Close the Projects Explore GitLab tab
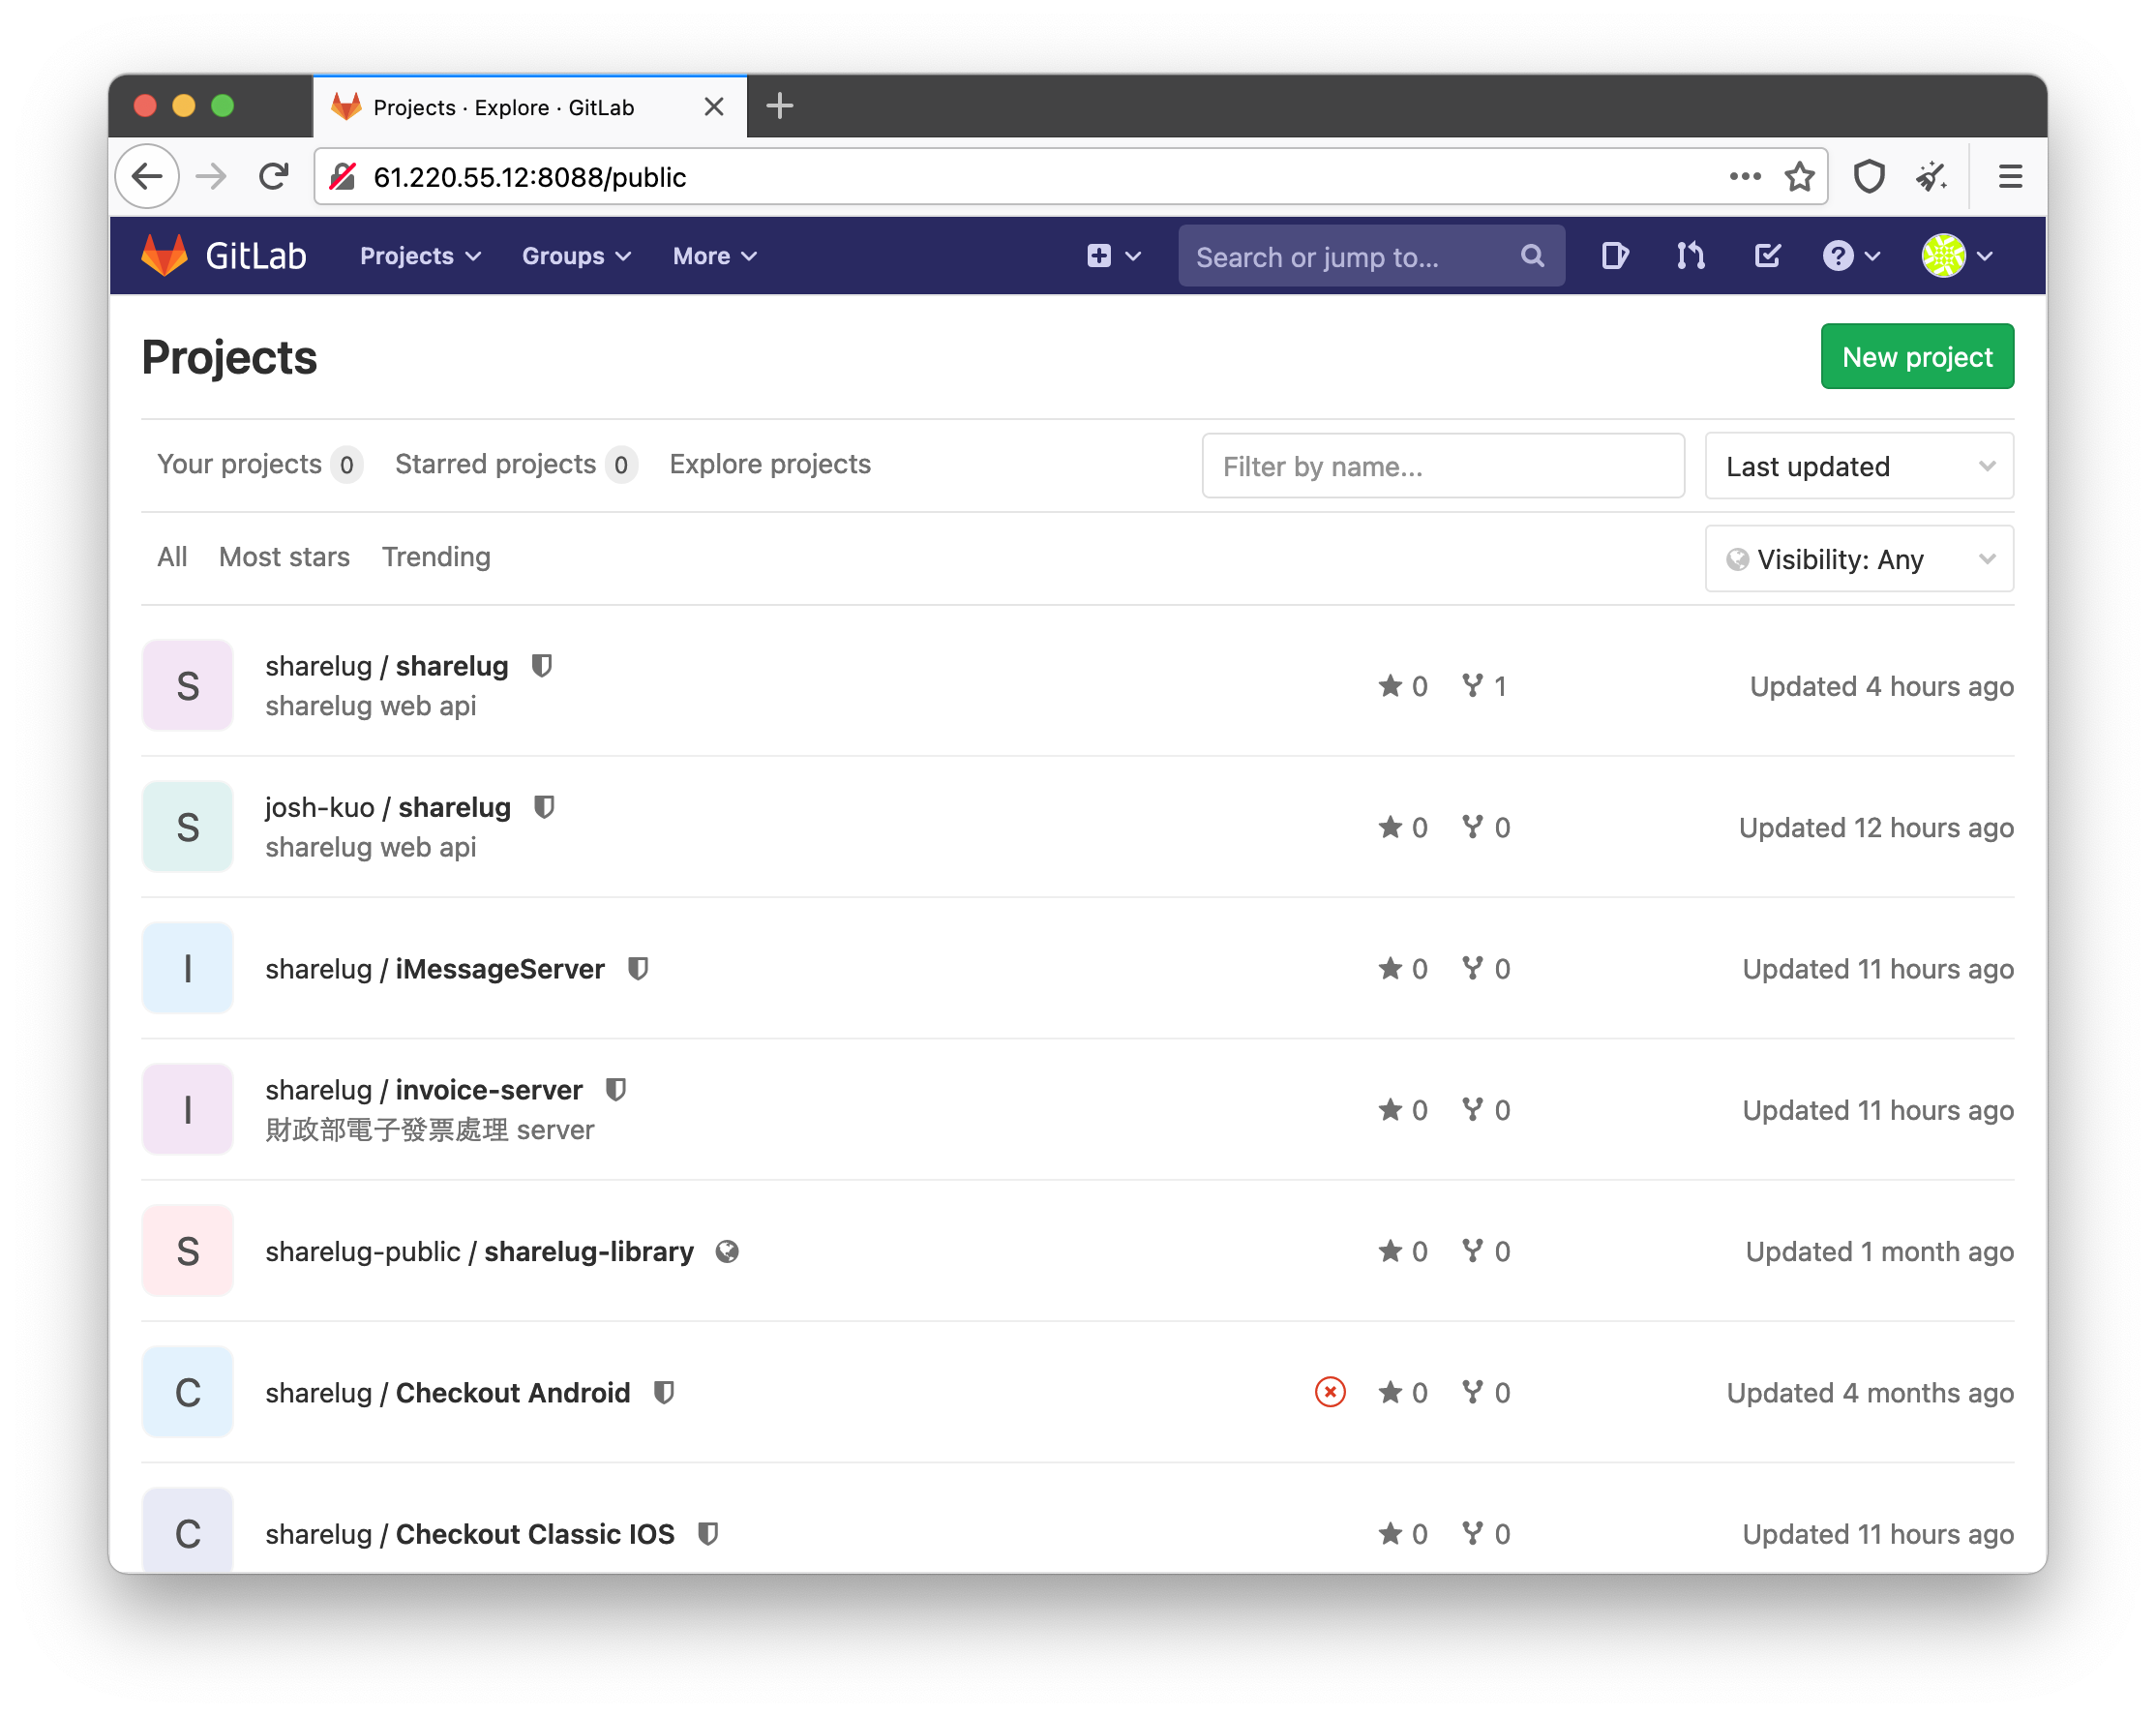The width and height of the screenshot is (2156, 1717). pyautogui.click(x=713, y=106)
